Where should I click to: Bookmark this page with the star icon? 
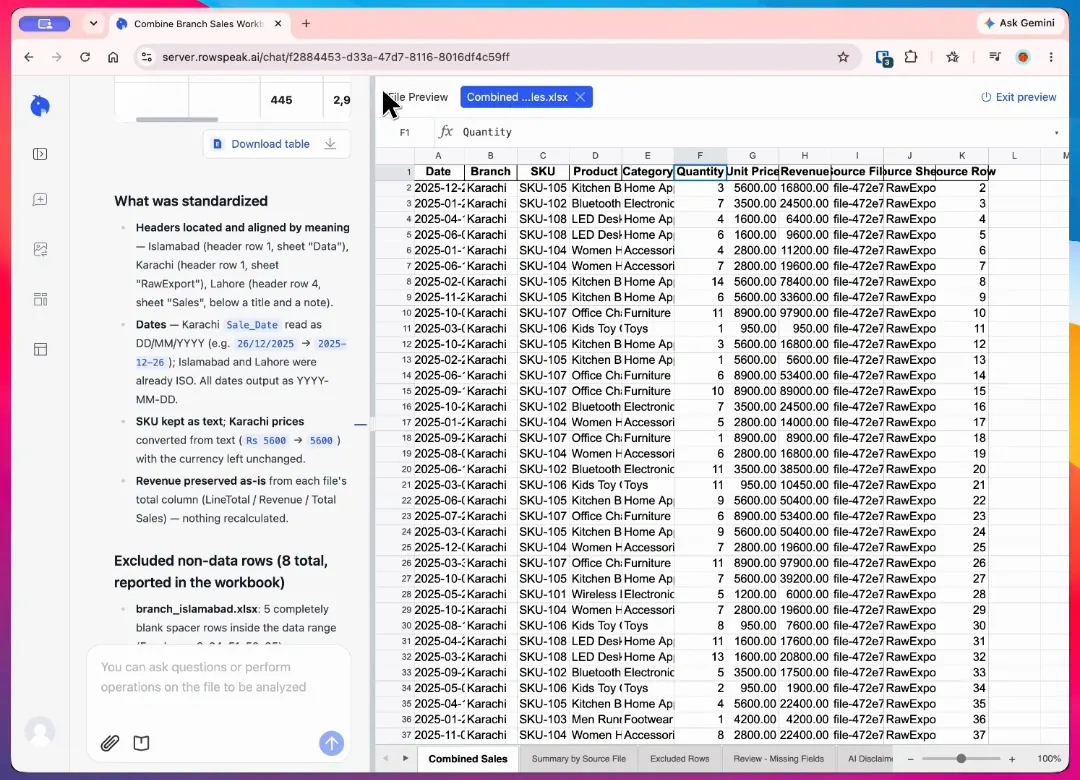tap(843, 57)
